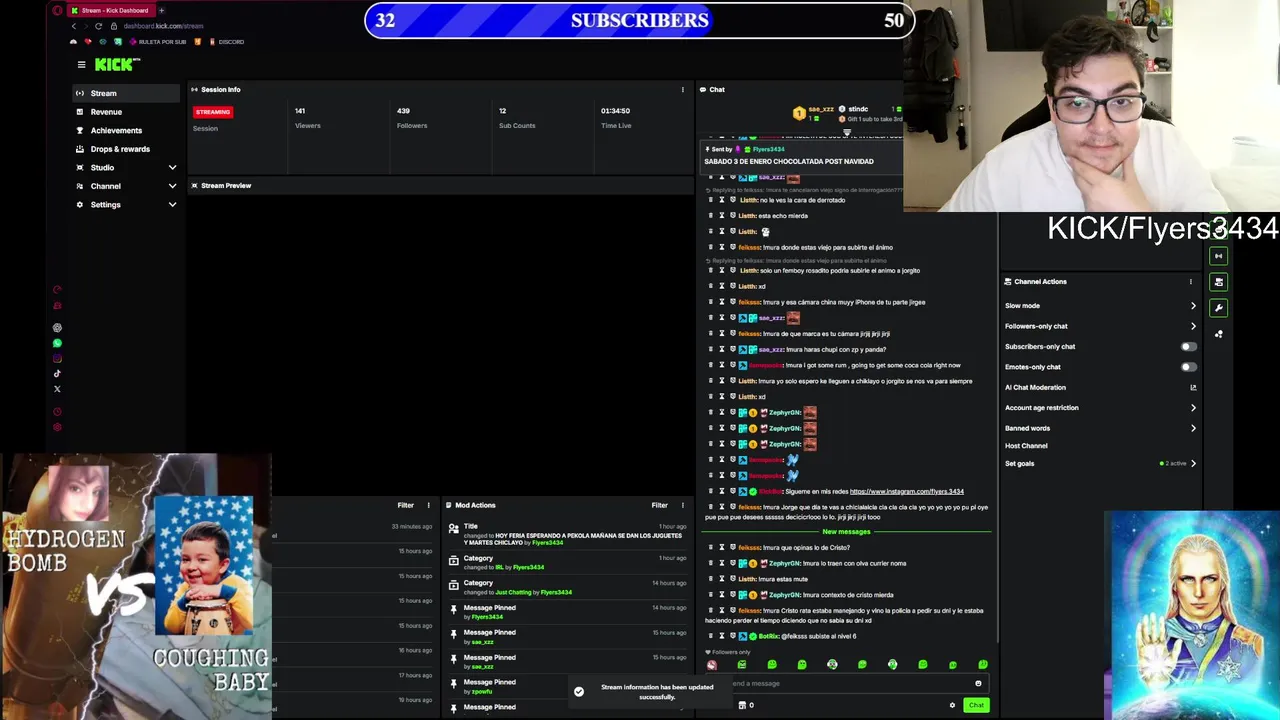
Task: Click the last emote in quick emote row
Action: pos(983,665)
